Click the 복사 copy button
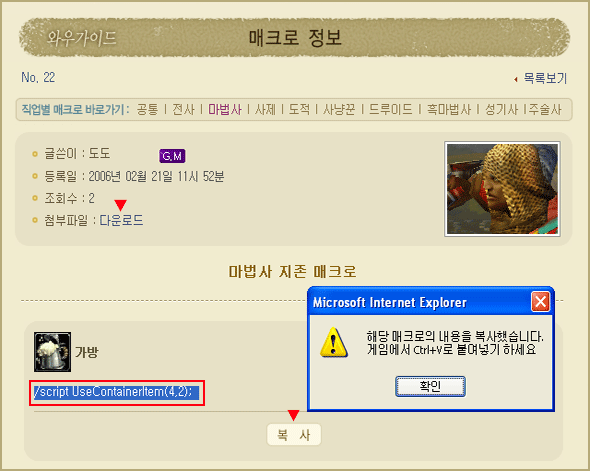590x471 pixels. (x=294, y=435)
